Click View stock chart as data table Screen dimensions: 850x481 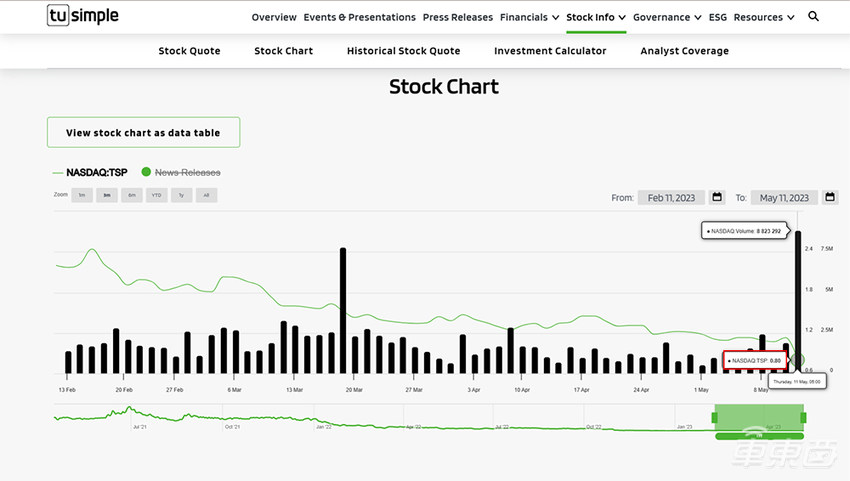tap(143, 132)
